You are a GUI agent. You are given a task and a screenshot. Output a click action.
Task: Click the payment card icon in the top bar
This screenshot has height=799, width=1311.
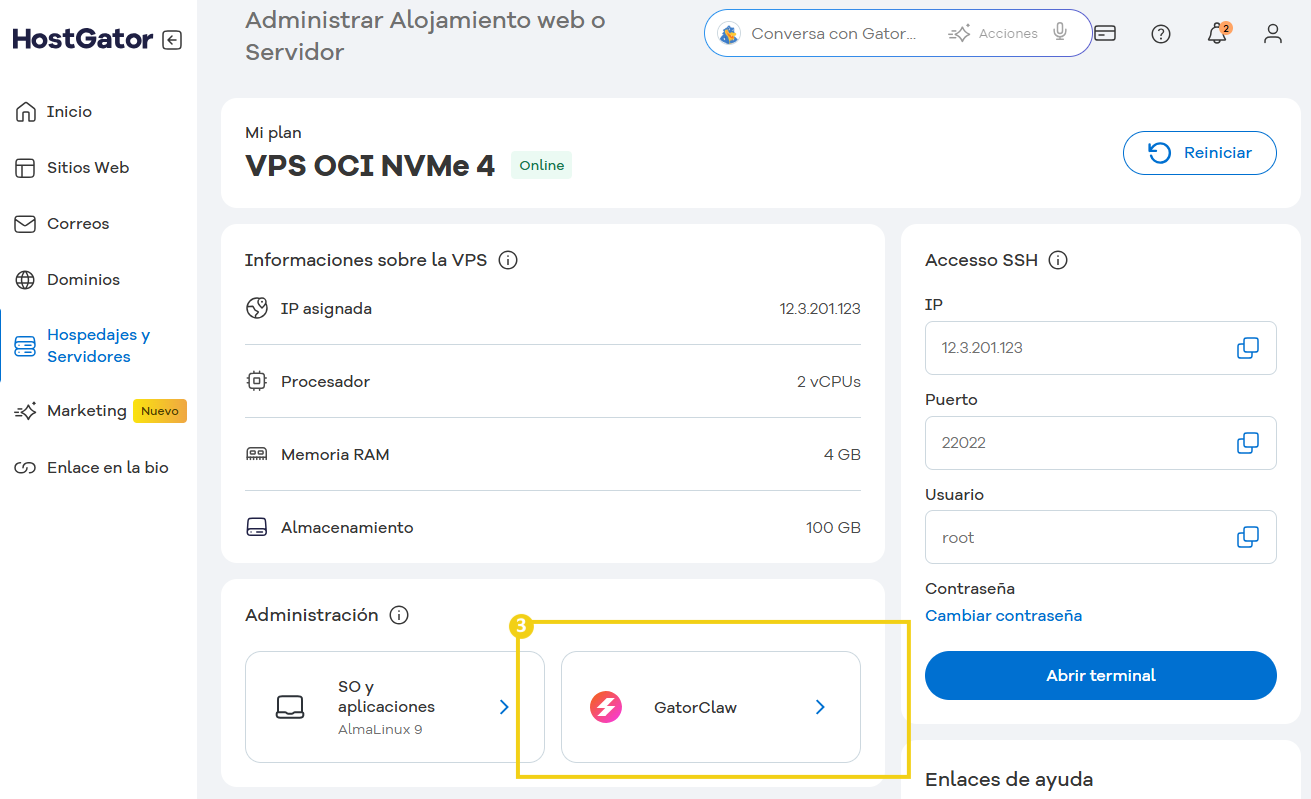1105,32
